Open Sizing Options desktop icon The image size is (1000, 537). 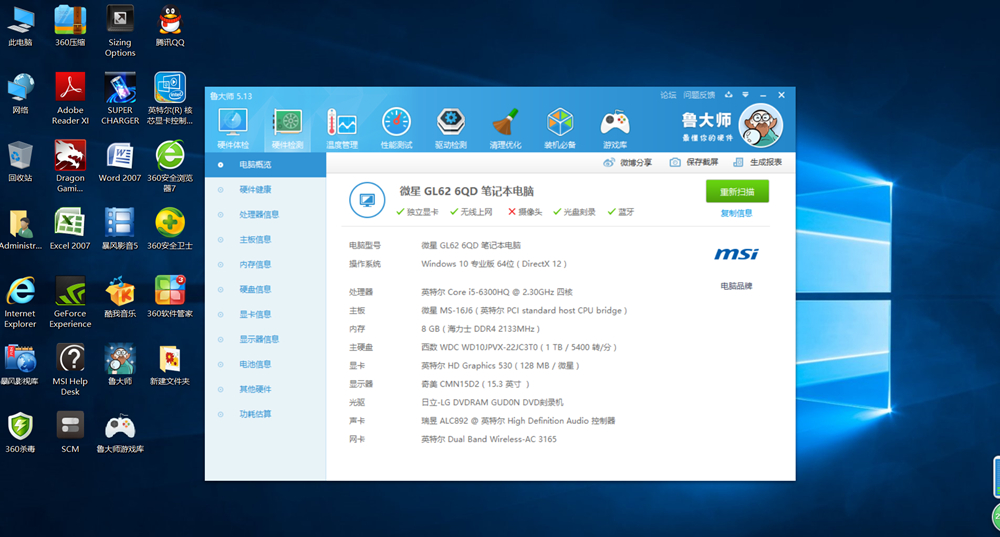pos(120,31)
